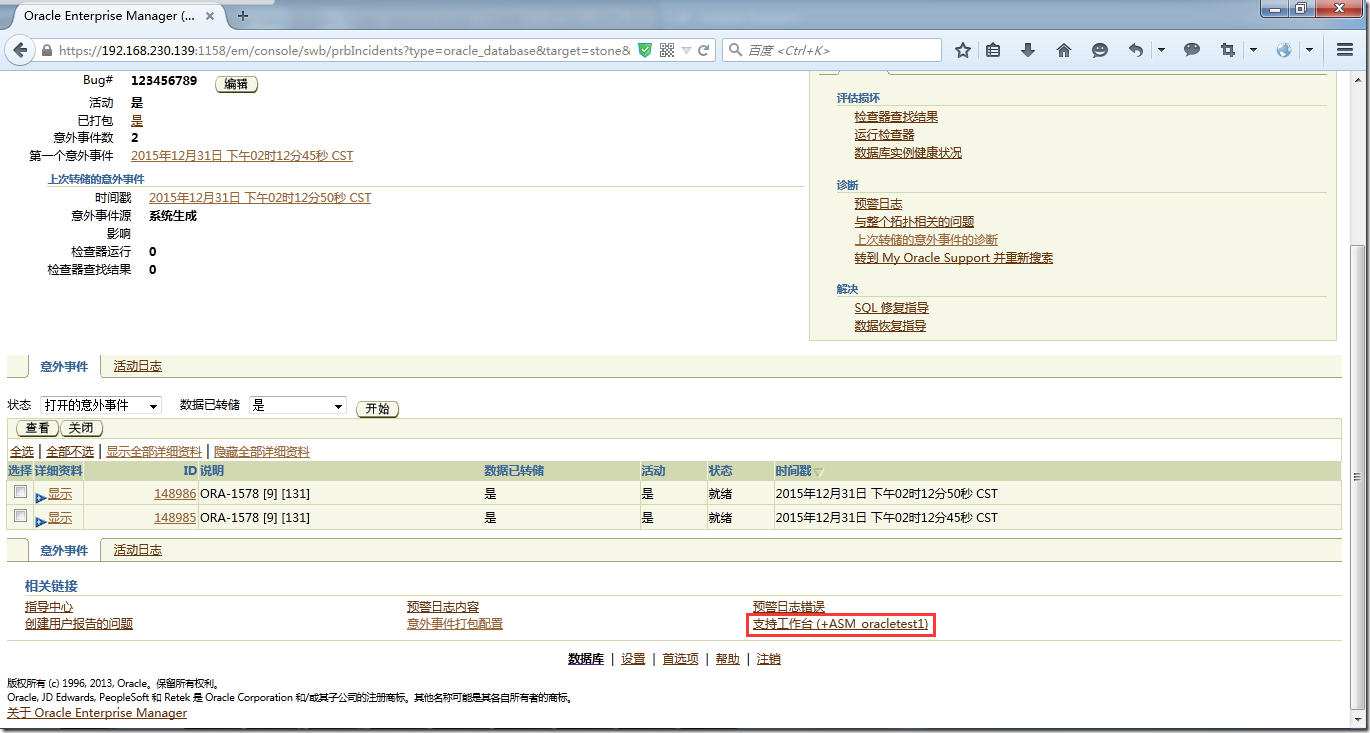Open SQL 修复指导 link
Screen dimensions: 1370x733
click(x=891, y=308)
